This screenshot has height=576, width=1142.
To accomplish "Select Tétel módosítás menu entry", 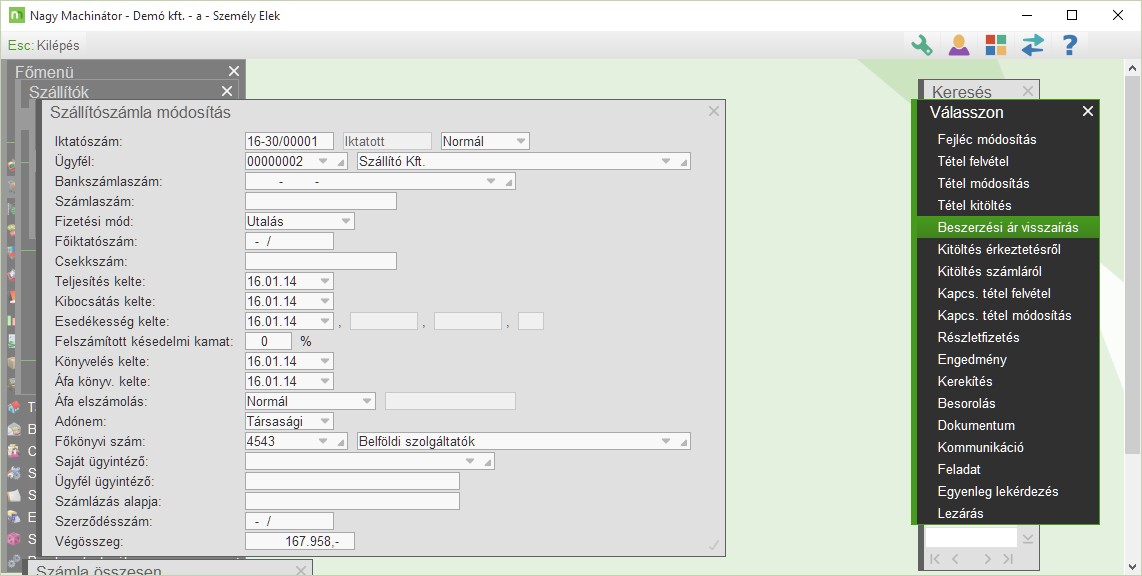I will 1007,184.
